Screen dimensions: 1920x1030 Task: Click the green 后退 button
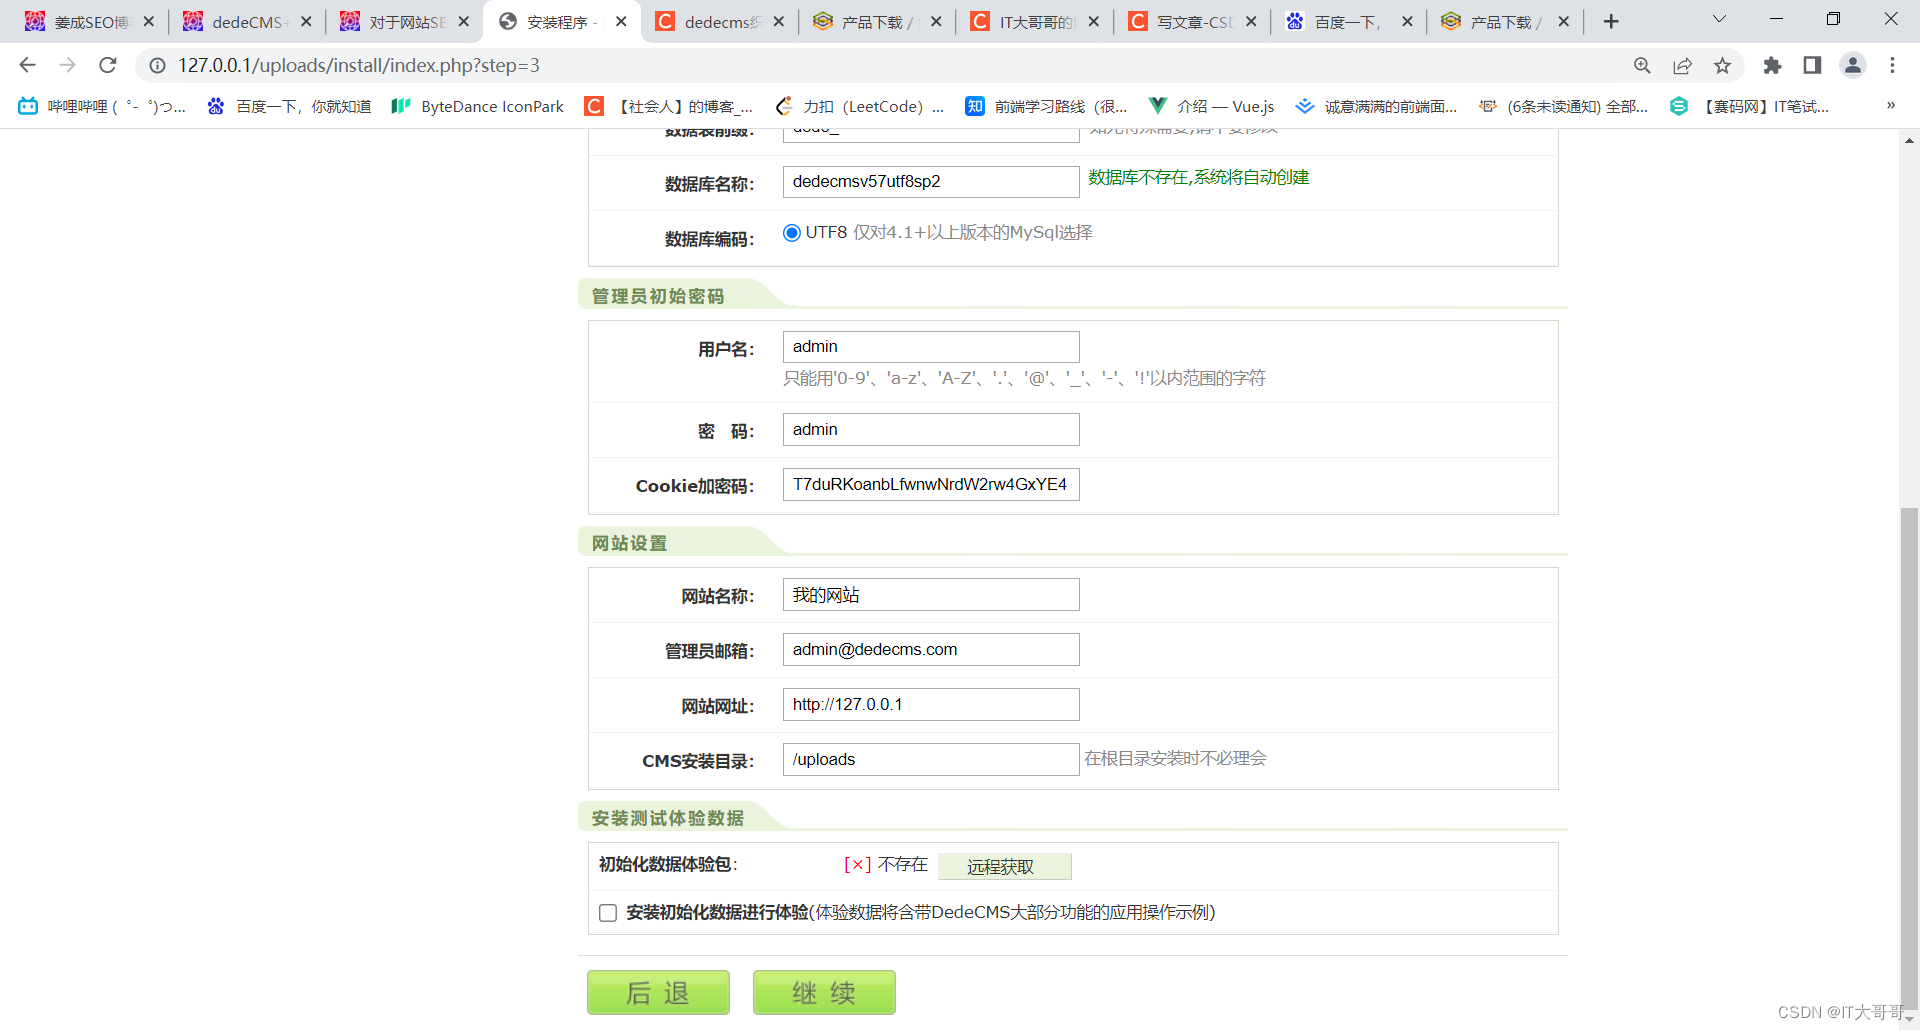tap(658, 993)
